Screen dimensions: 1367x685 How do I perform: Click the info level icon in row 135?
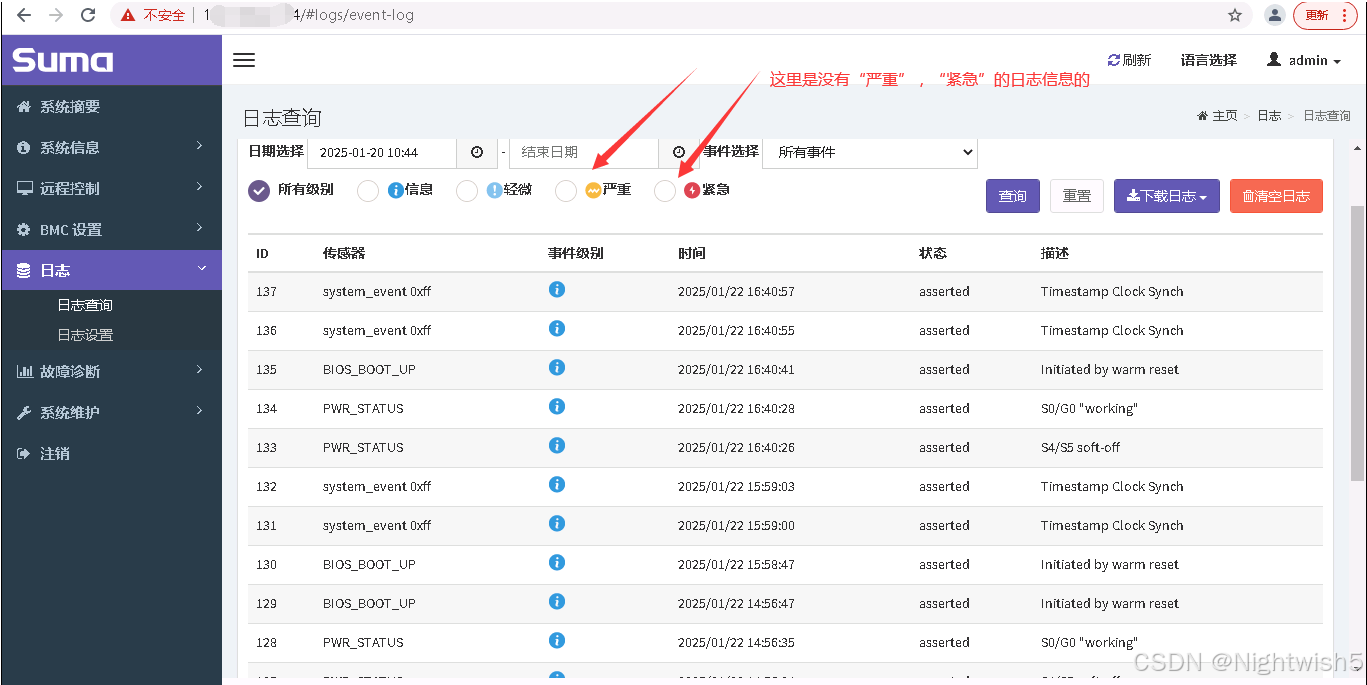pos(557,368)
